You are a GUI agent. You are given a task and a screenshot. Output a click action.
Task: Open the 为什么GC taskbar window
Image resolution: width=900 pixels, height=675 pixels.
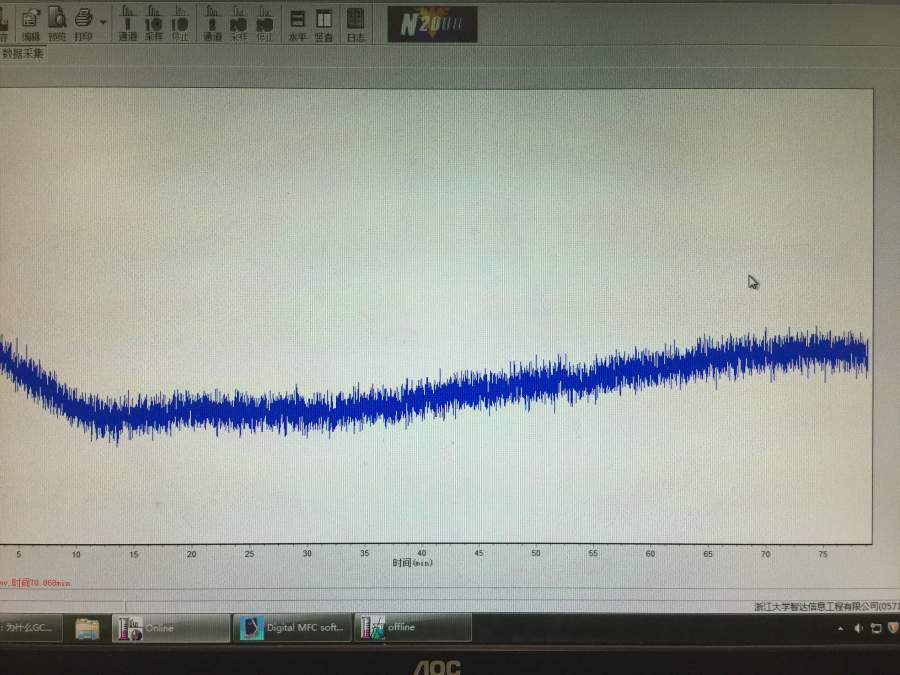pos(30,627)
